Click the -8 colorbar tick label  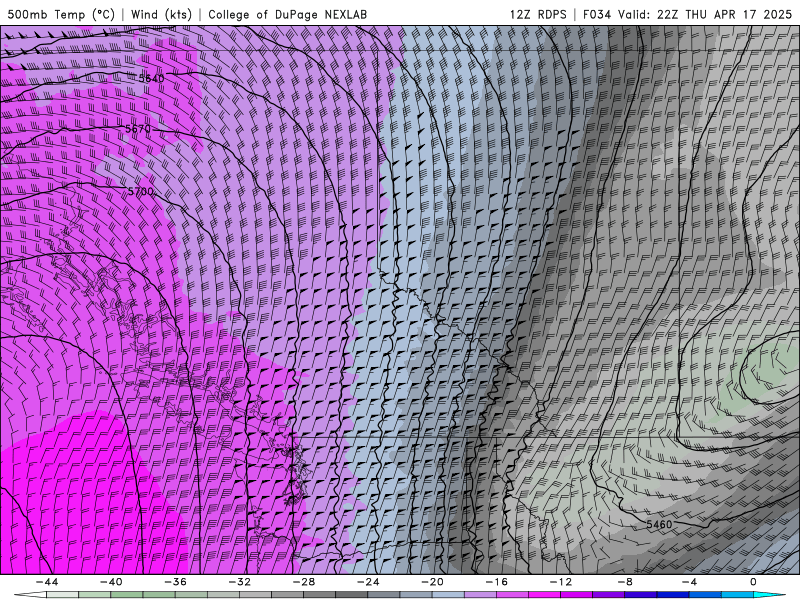point(625,582)
